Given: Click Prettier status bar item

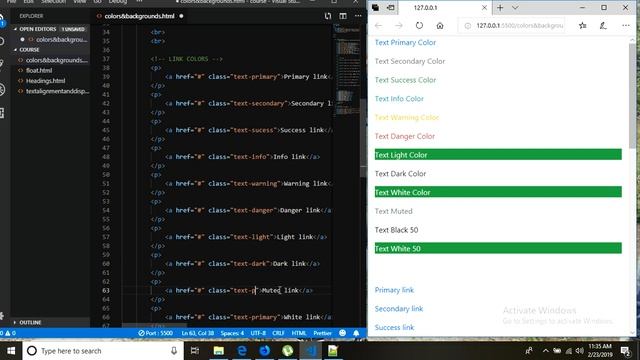Looking at the screenshot, I should (x=322, y=333).
